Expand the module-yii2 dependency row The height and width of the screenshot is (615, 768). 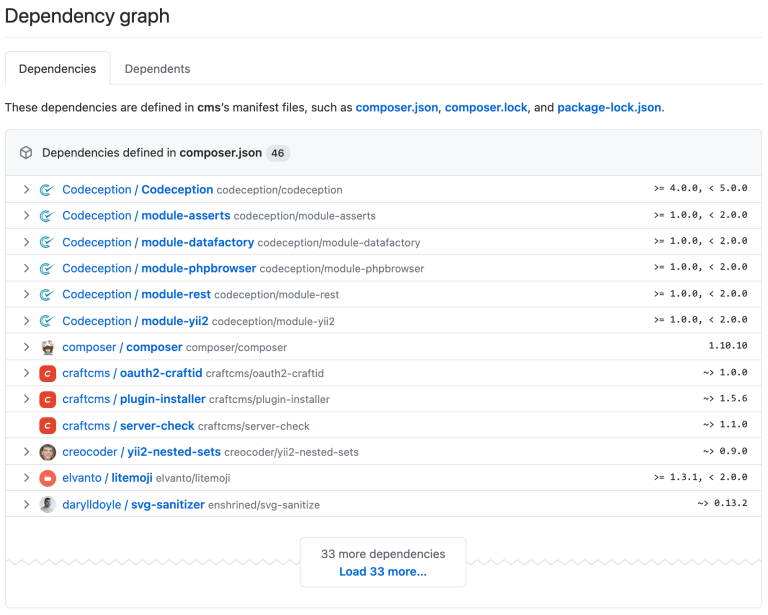[x=26, y=321]
